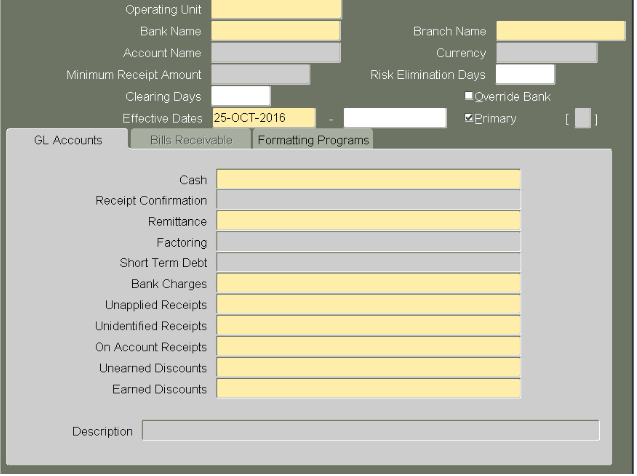This screenshot has width=637, height=476.
Task: Click the Unapplied Receipts account field
Action: (x=368, y=305)
